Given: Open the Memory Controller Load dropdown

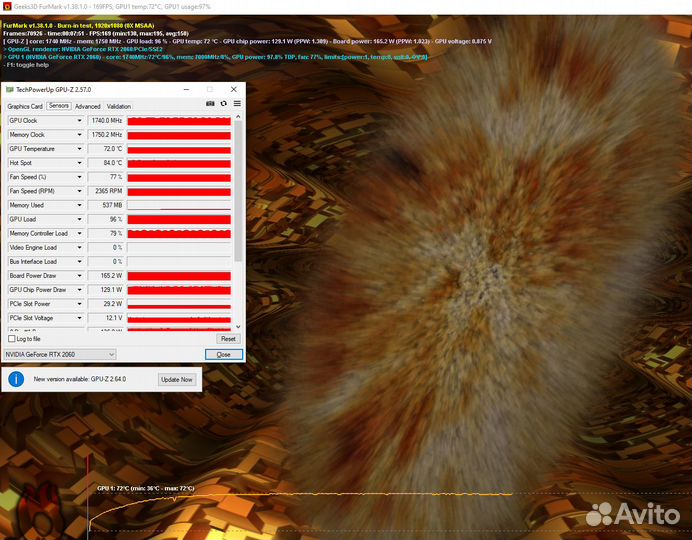Looking at the screenshot, I should [x=79, y=233].
